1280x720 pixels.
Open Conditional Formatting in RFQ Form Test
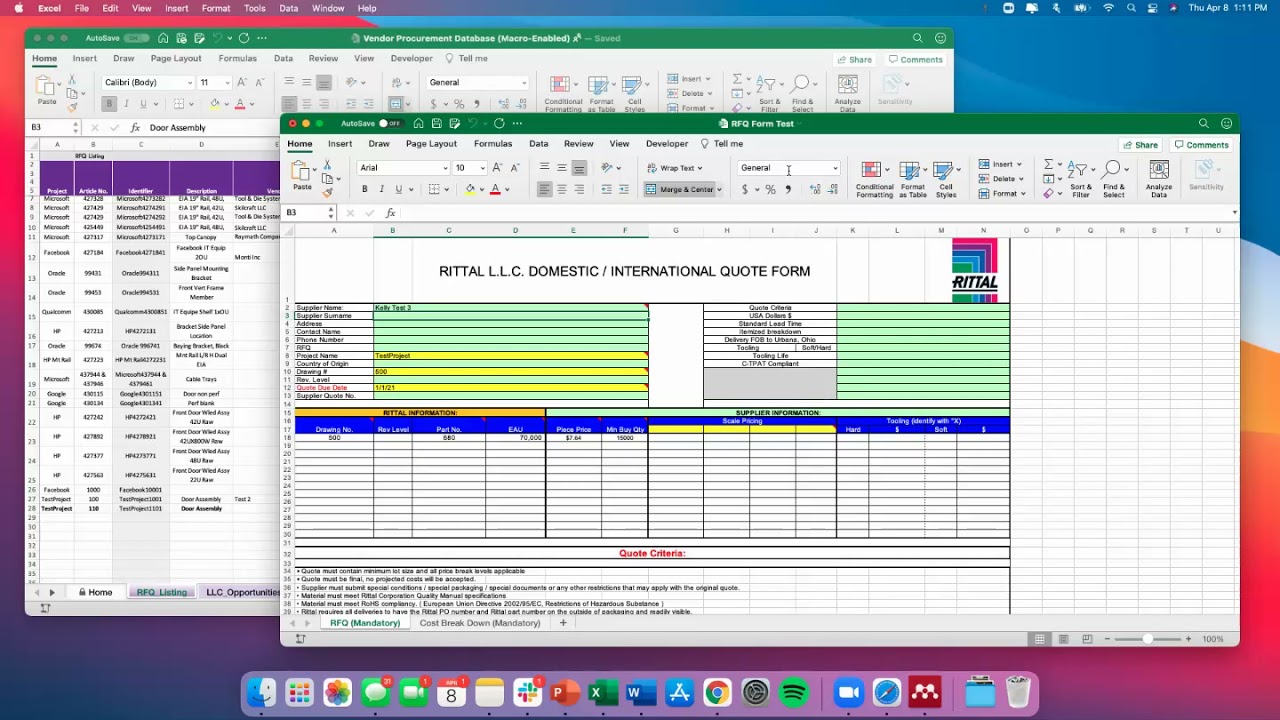tap(874, 179)
